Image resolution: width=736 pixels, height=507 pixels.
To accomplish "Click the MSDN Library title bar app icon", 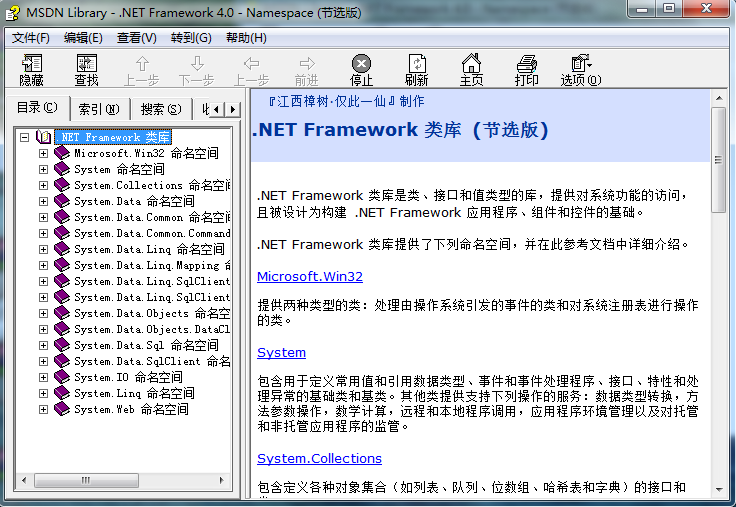I will point(13,12).
